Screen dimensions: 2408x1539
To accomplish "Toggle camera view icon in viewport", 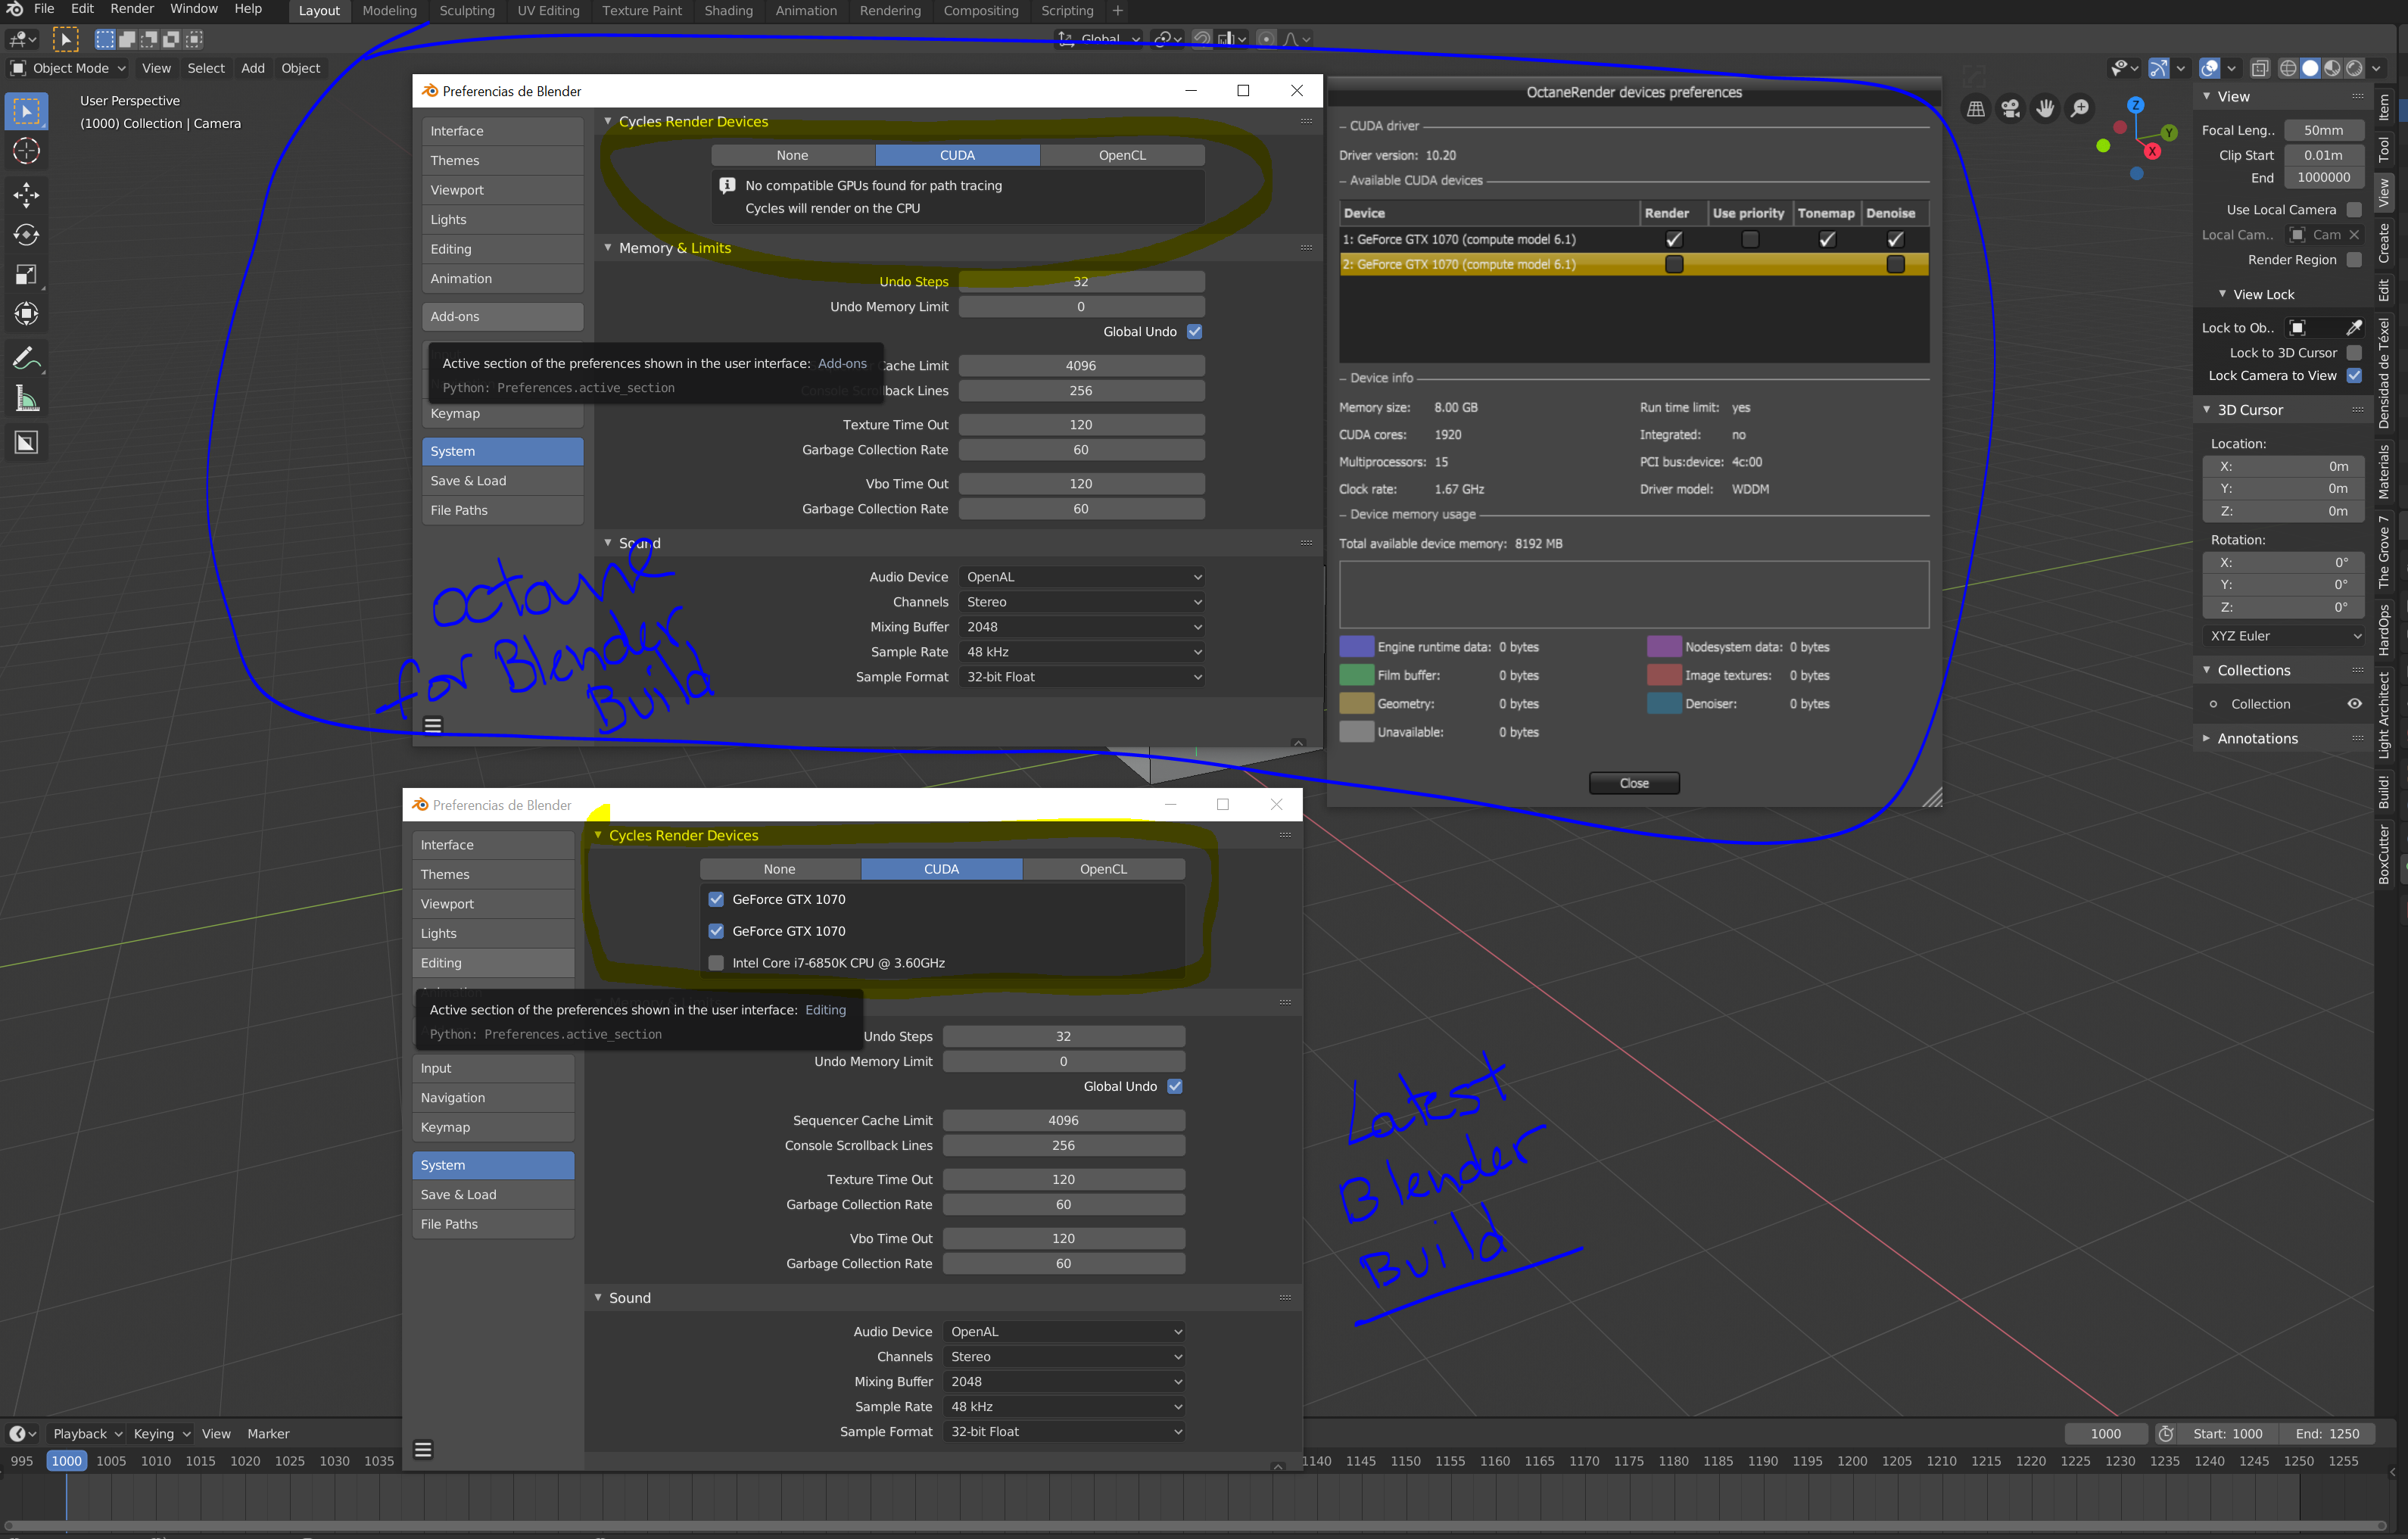I will [x=2010, y=108].
